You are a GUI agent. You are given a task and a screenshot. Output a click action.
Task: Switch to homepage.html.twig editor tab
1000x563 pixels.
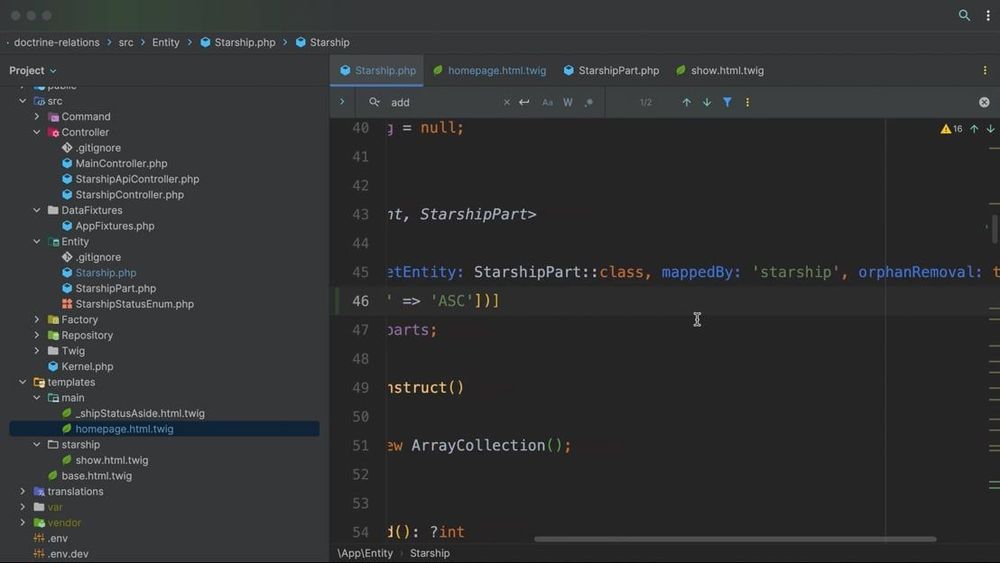pyautogui.click(x=490, y=70)
